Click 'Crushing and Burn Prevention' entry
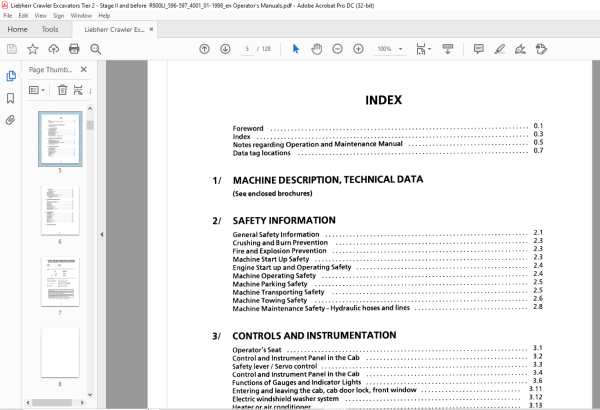The image size is (600, 410). (x=280, y=243)
